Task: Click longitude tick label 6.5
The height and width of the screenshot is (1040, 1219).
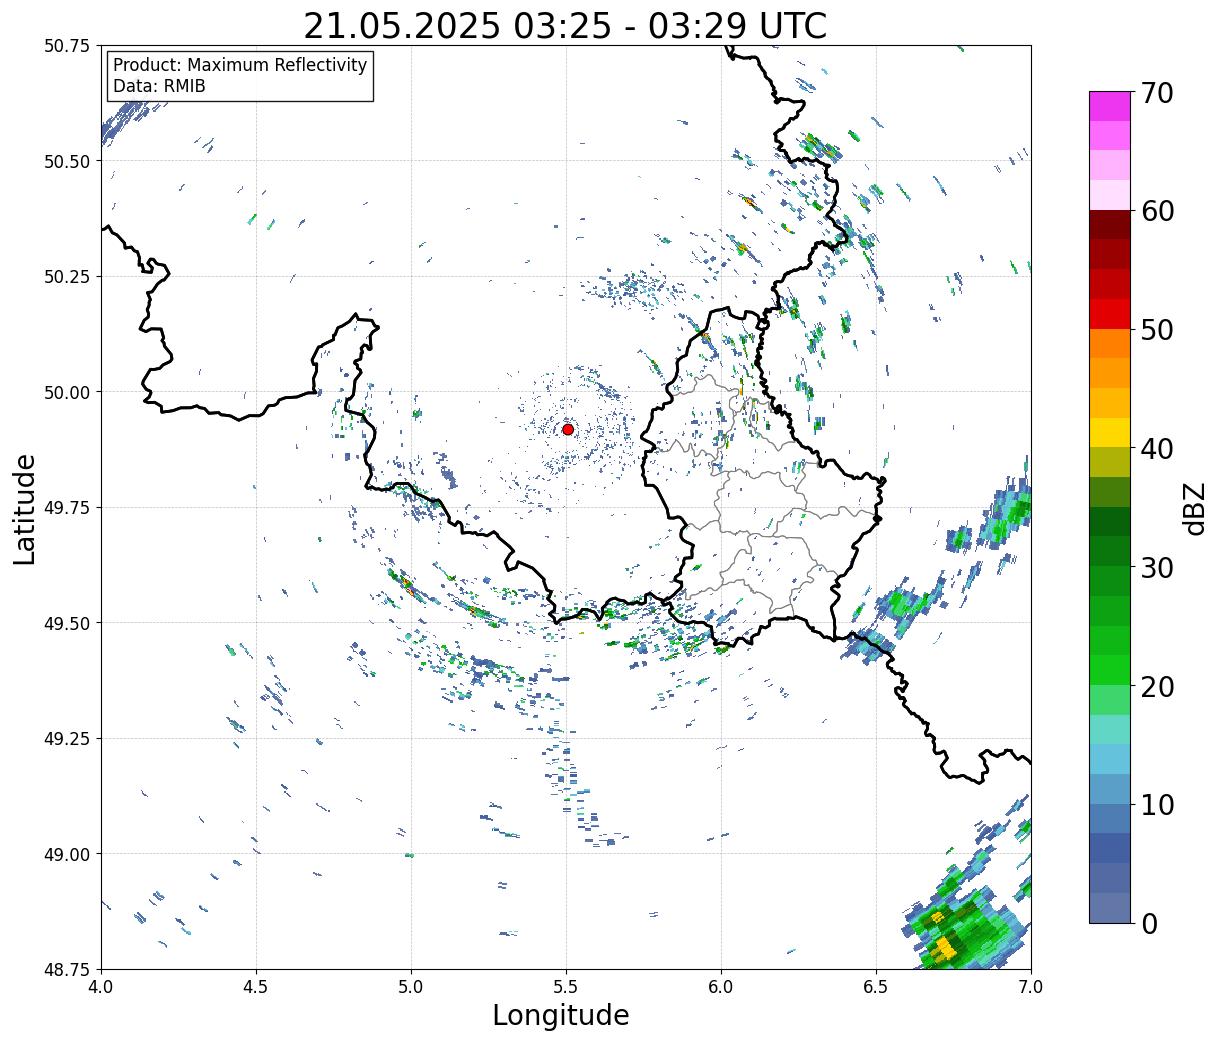Action: click(876, 987)
